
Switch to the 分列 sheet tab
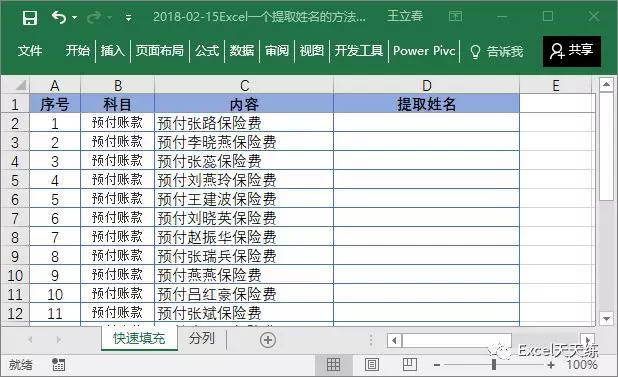pyautogui.click(x=201, y=338)
